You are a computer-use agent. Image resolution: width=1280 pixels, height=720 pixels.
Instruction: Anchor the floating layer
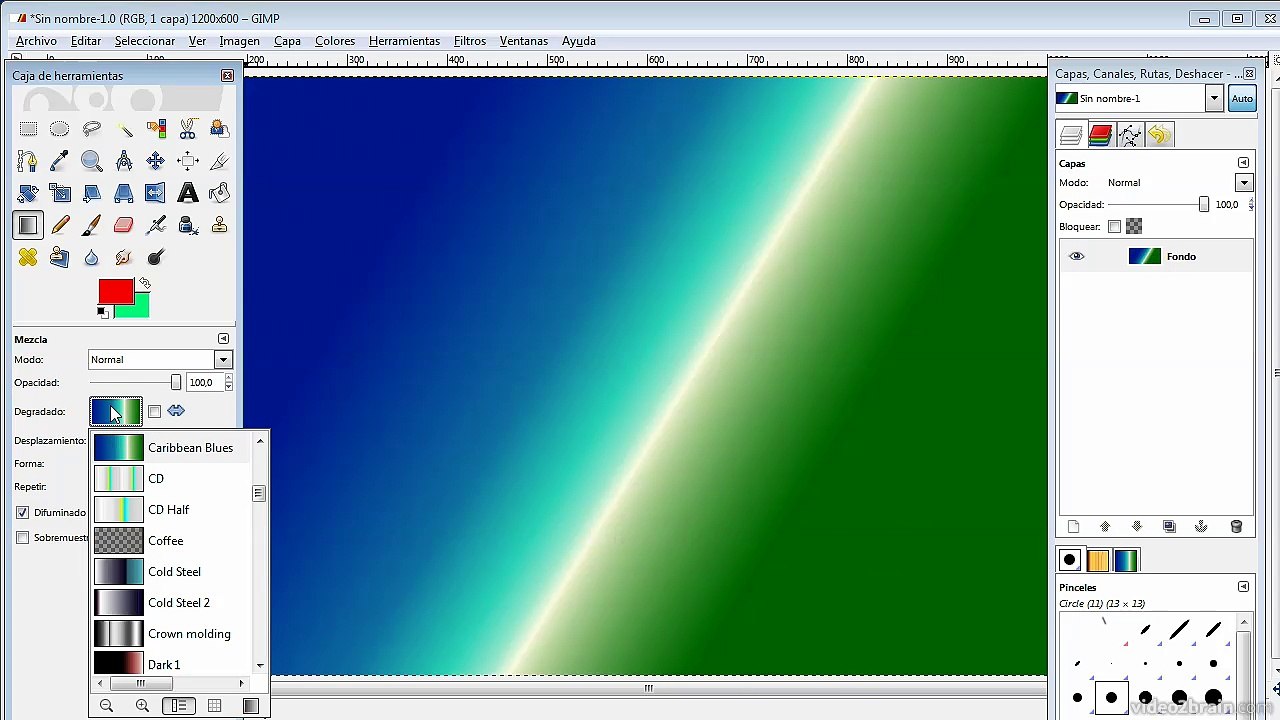[x=1201, y=527]
